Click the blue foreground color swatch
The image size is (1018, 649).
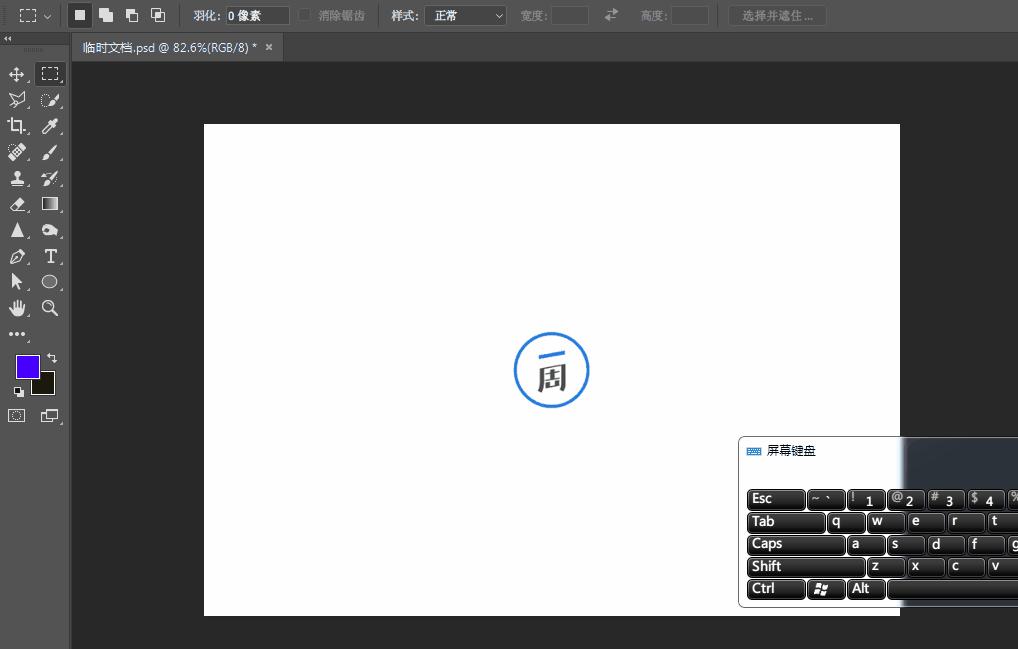(27, 366)
